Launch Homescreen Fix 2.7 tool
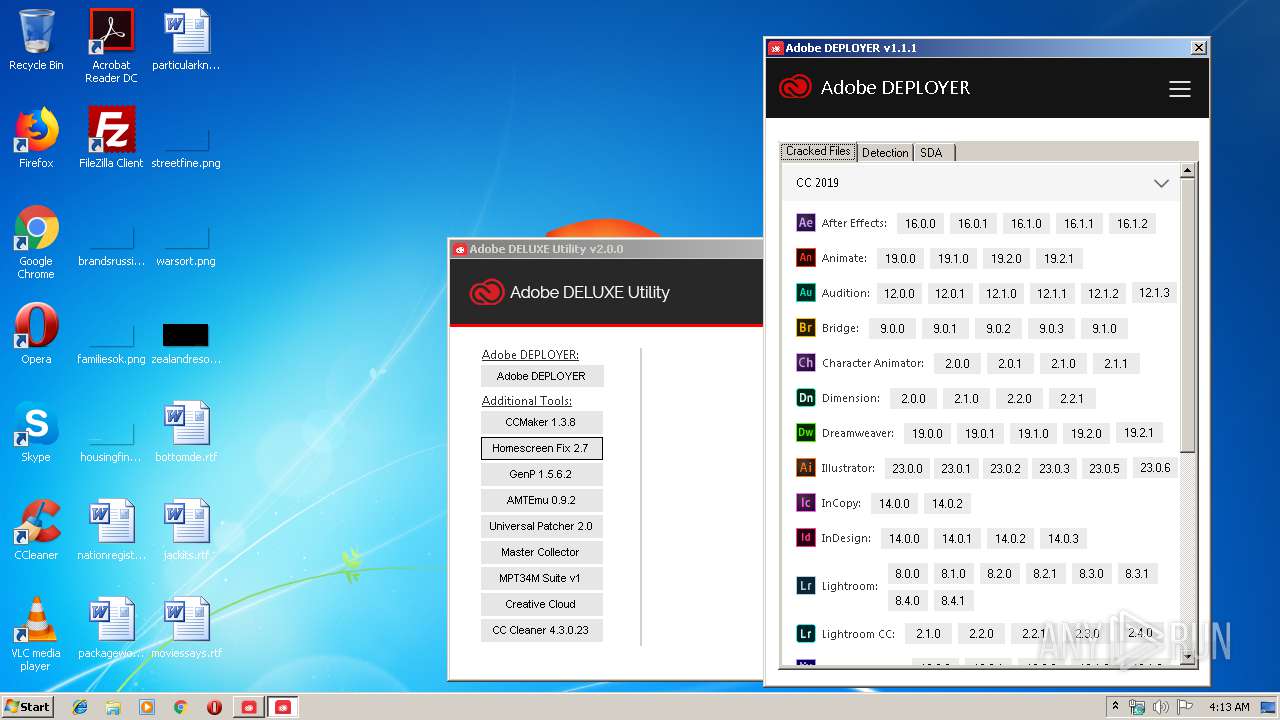Viewport: 1280px width, 720px height. pyautogui.click(x=541, y=448)
